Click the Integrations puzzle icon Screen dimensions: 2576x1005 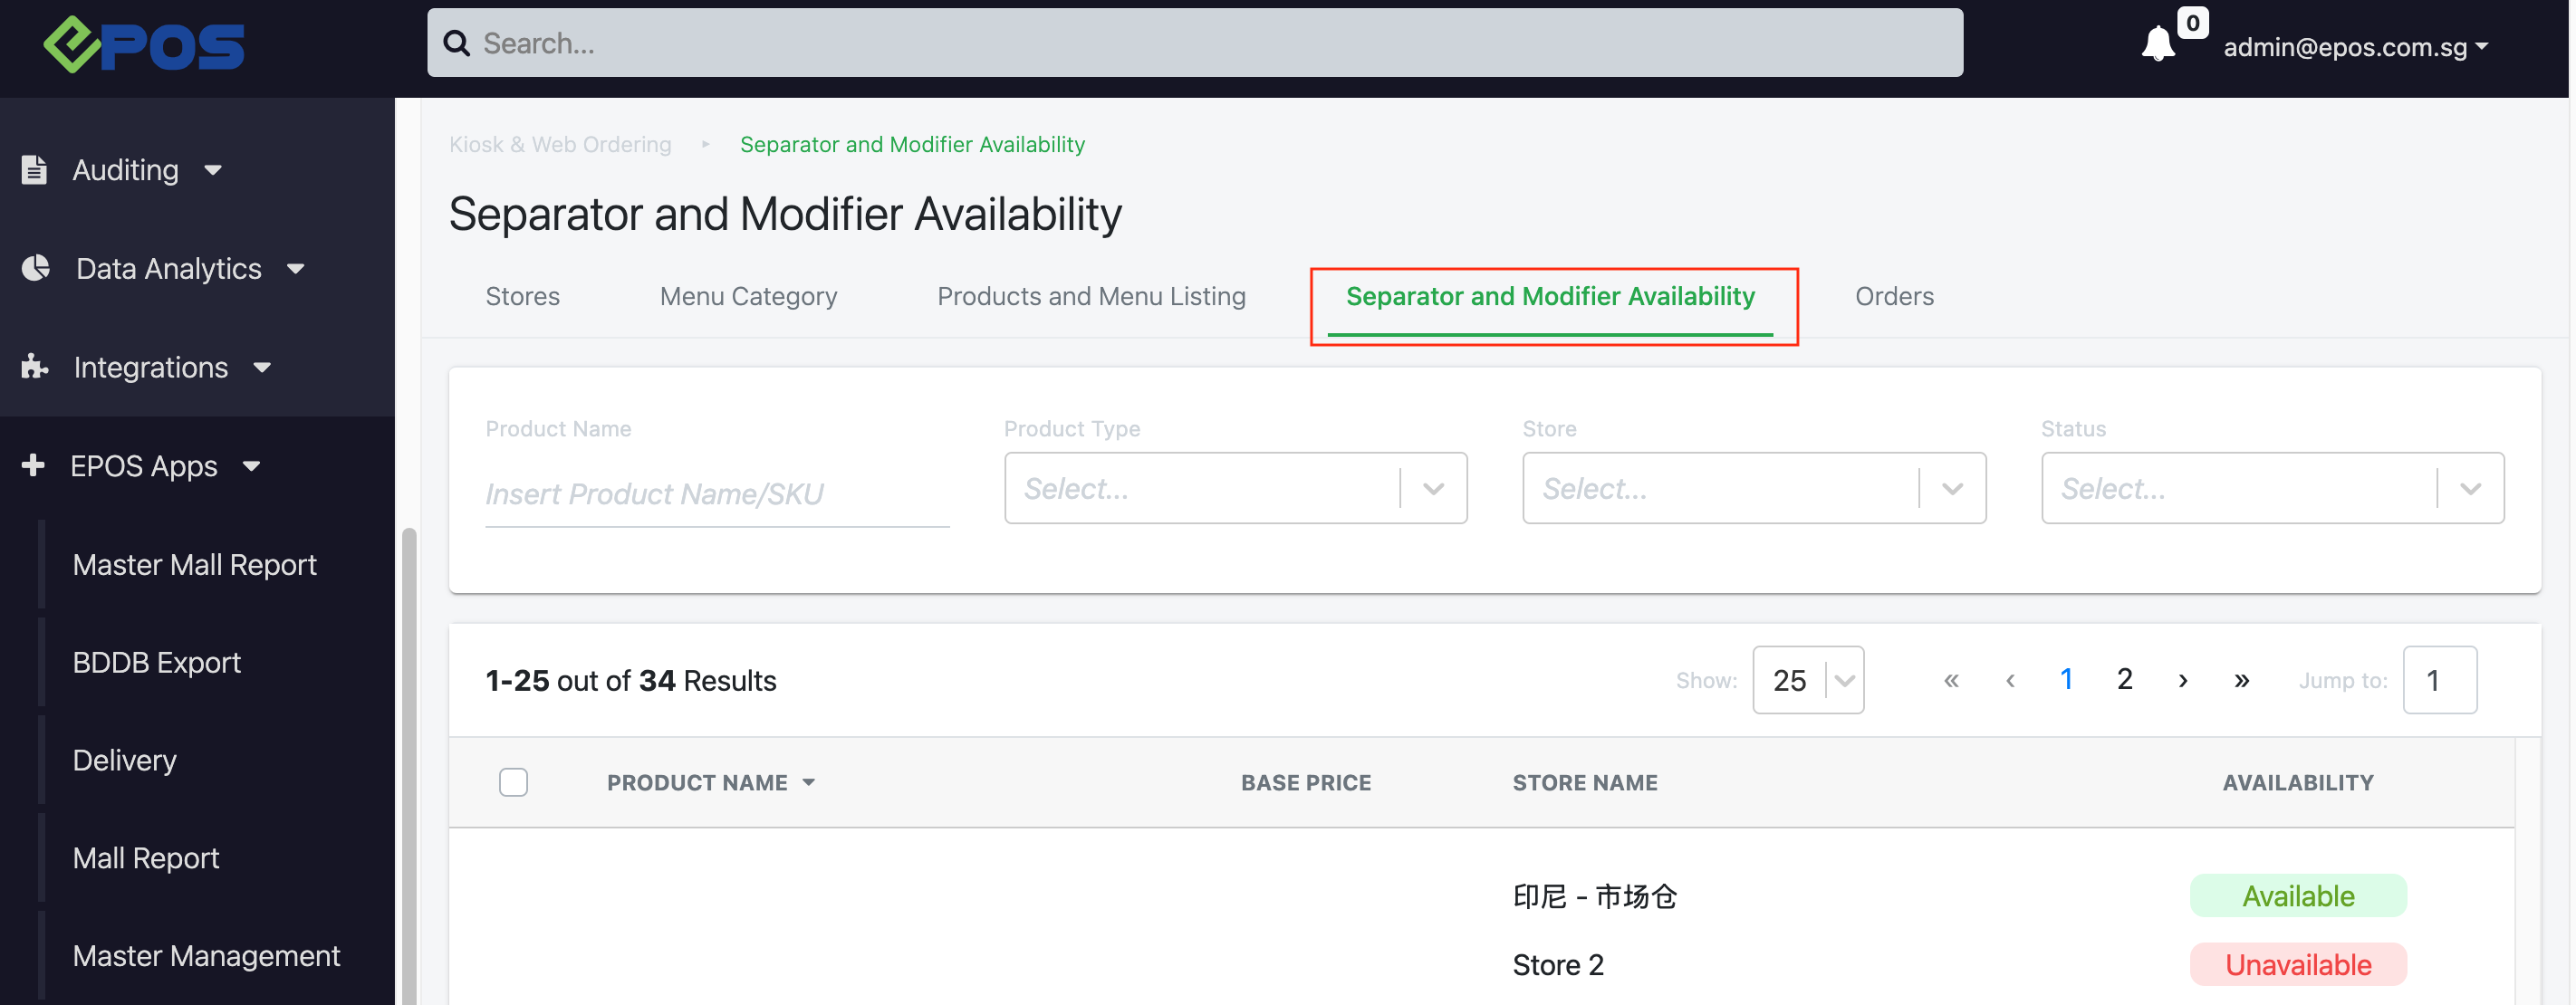[35, 367]
